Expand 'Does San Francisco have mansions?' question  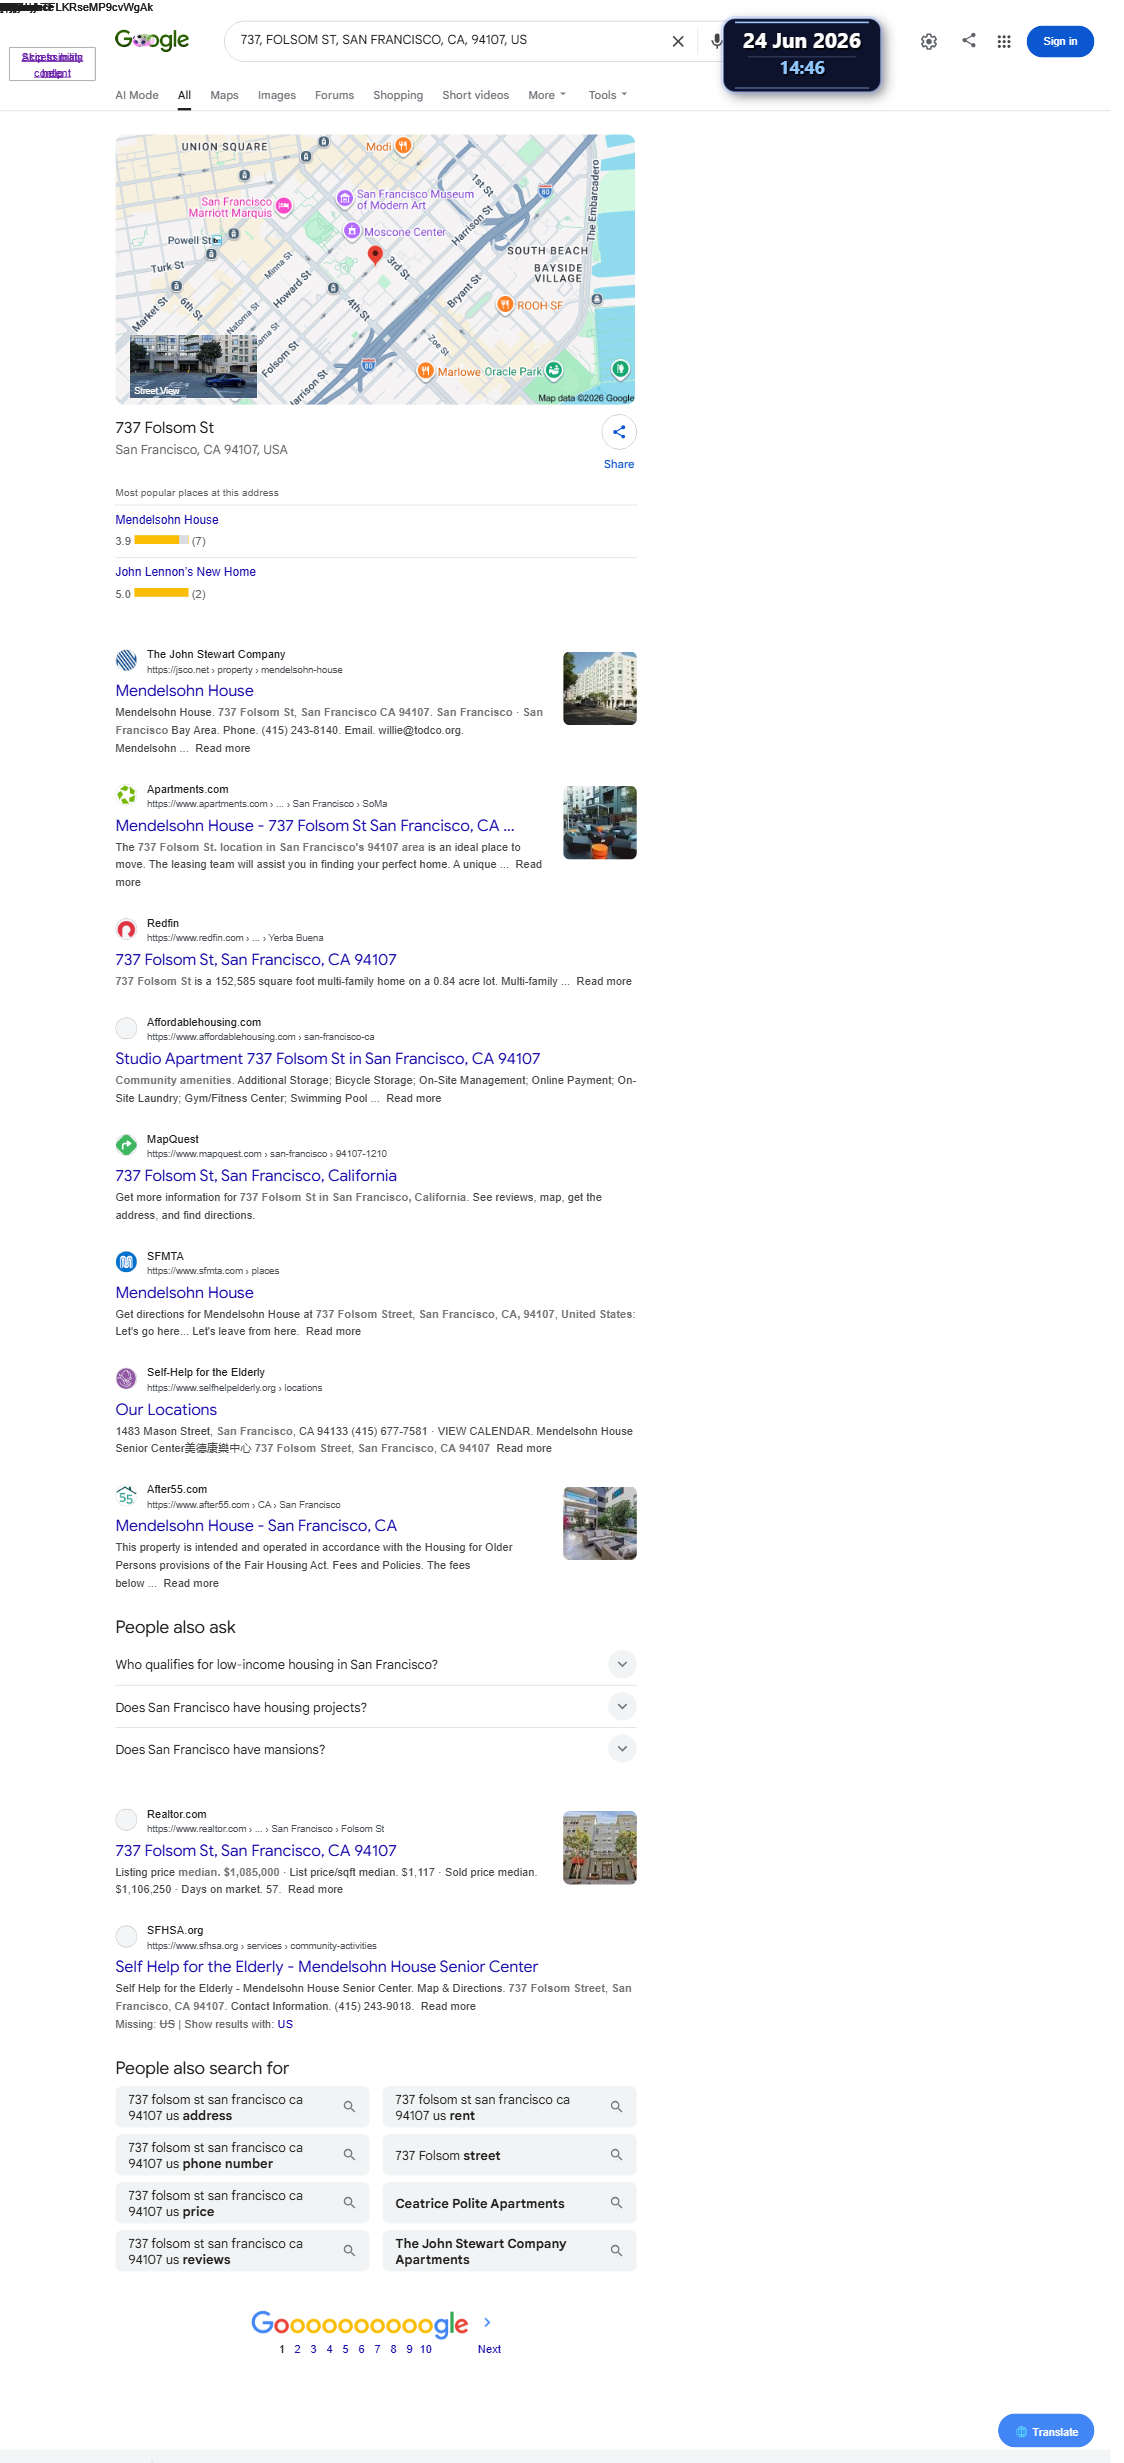[622, 1748]
